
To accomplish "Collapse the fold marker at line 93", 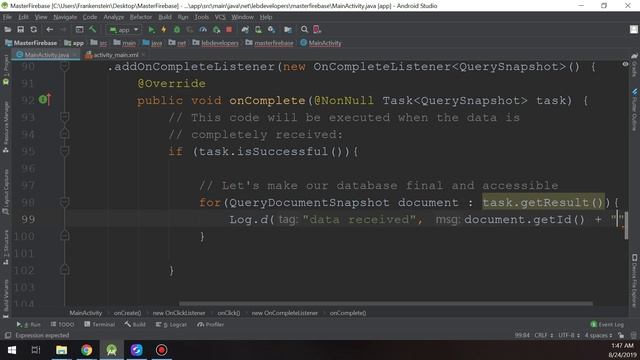I will coord(64,117).
